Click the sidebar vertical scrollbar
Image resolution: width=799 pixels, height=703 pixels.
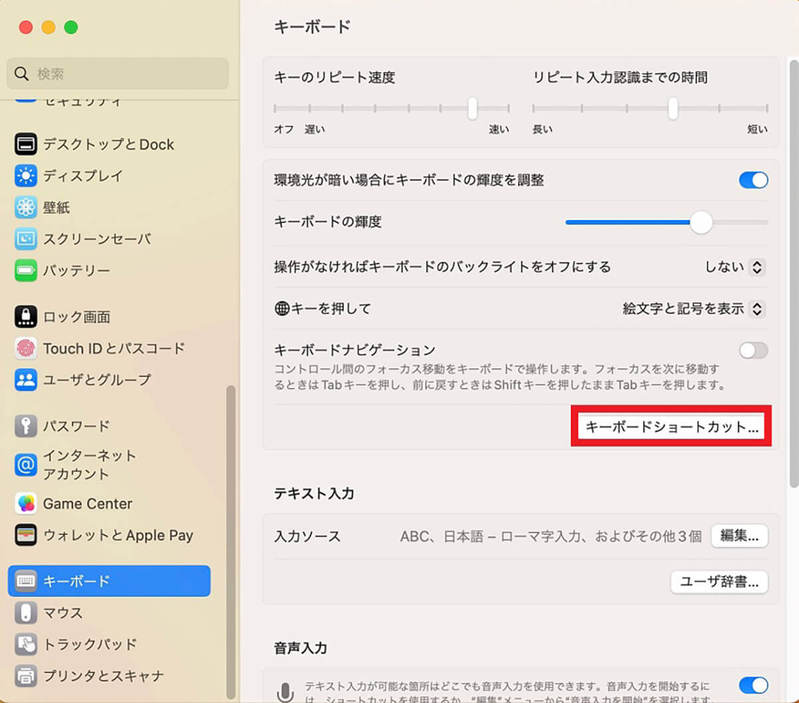coord(231,541)
